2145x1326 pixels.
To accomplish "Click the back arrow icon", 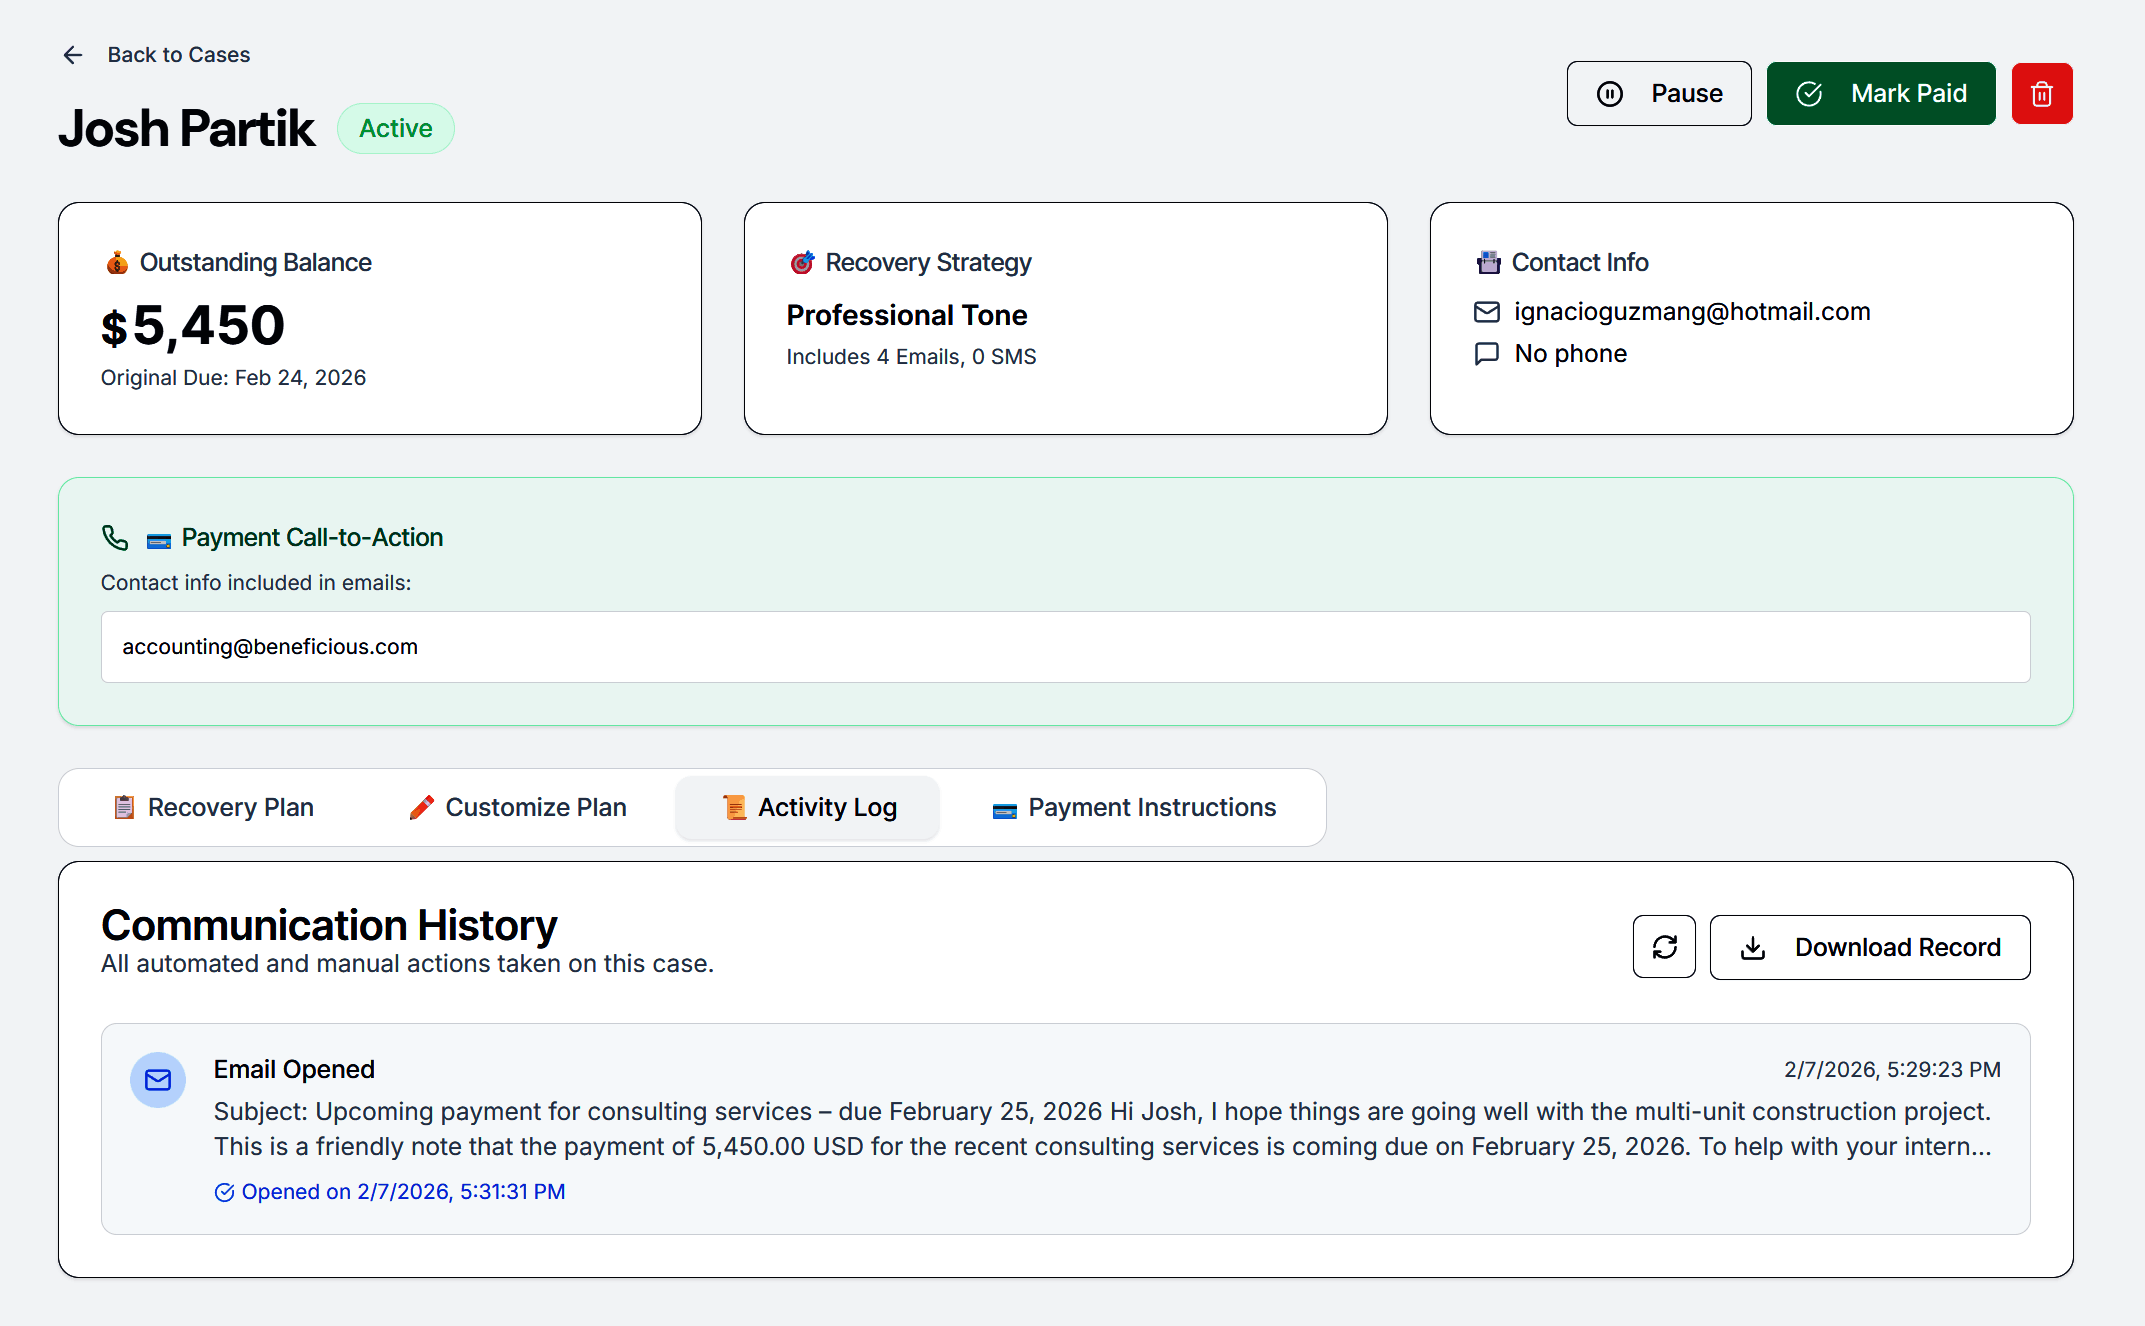I will 72,55.
